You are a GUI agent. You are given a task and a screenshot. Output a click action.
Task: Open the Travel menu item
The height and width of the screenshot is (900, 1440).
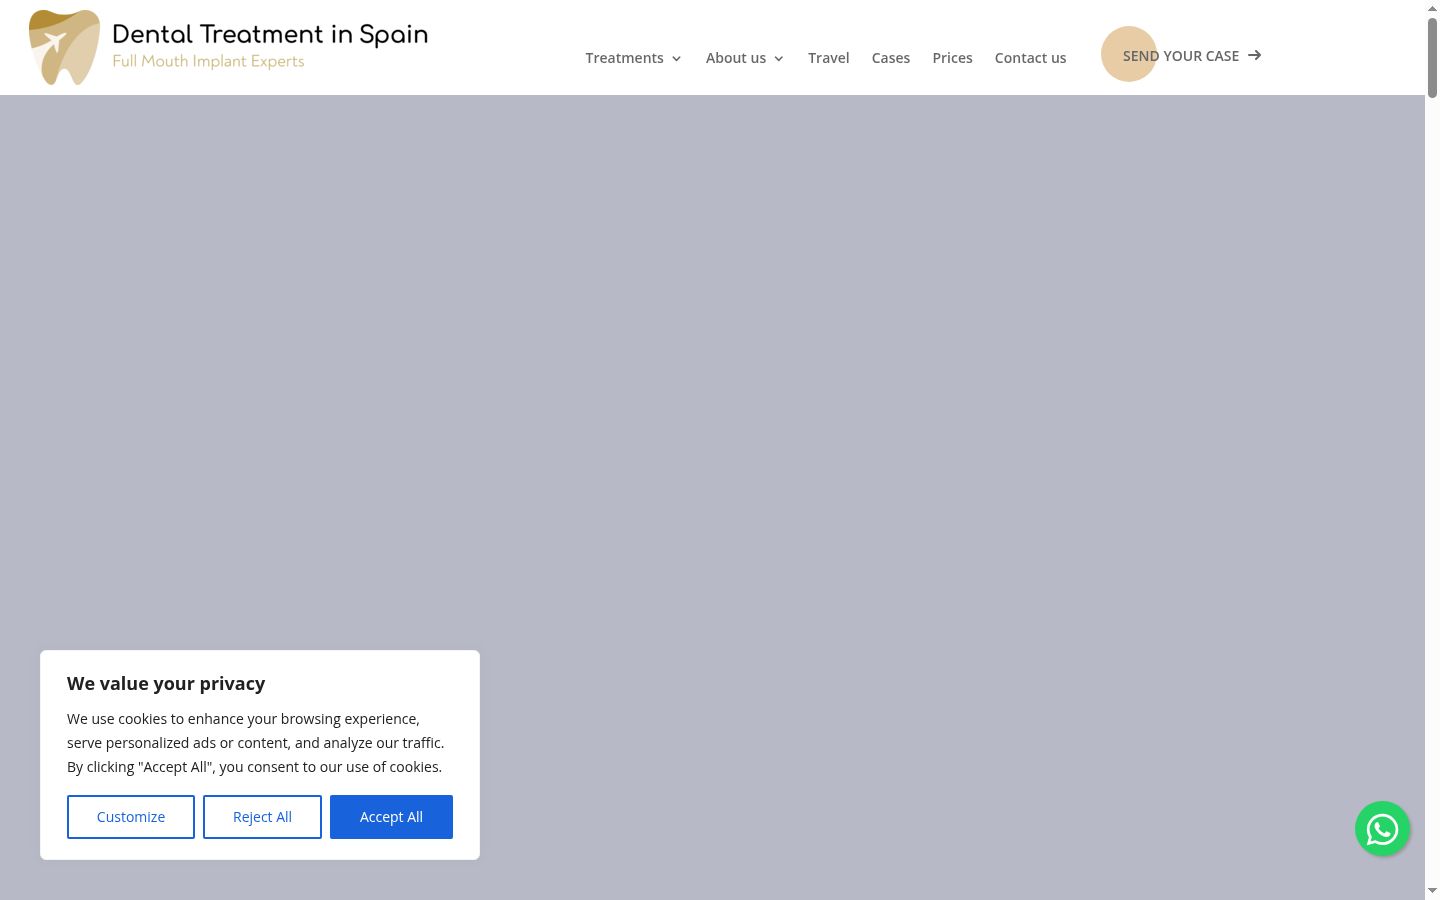click(828, 58)
